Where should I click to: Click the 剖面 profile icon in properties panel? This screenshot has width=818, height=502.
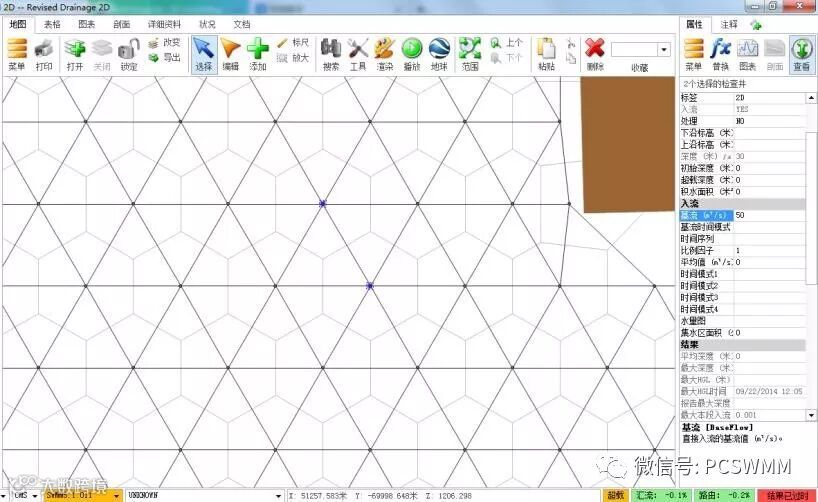click(x=775, y=54)
